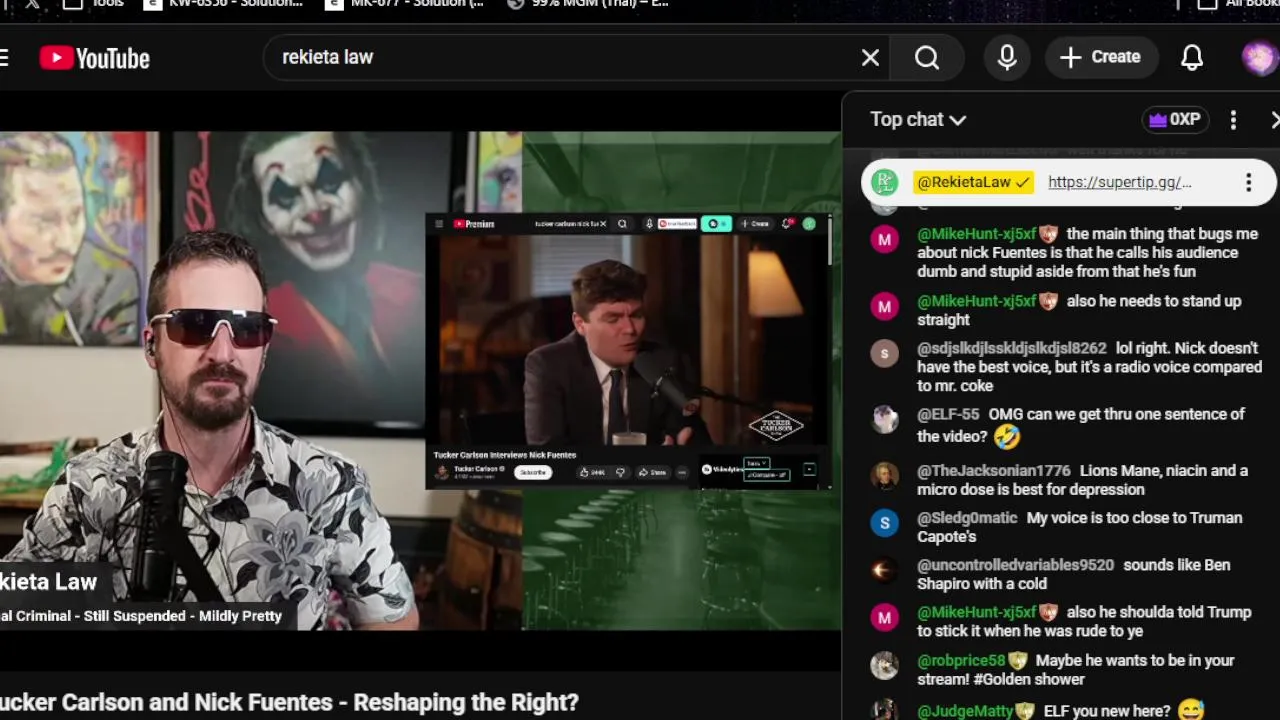Click the message 'My voice is too close to Truman Capote's'

pos(1080,527)
